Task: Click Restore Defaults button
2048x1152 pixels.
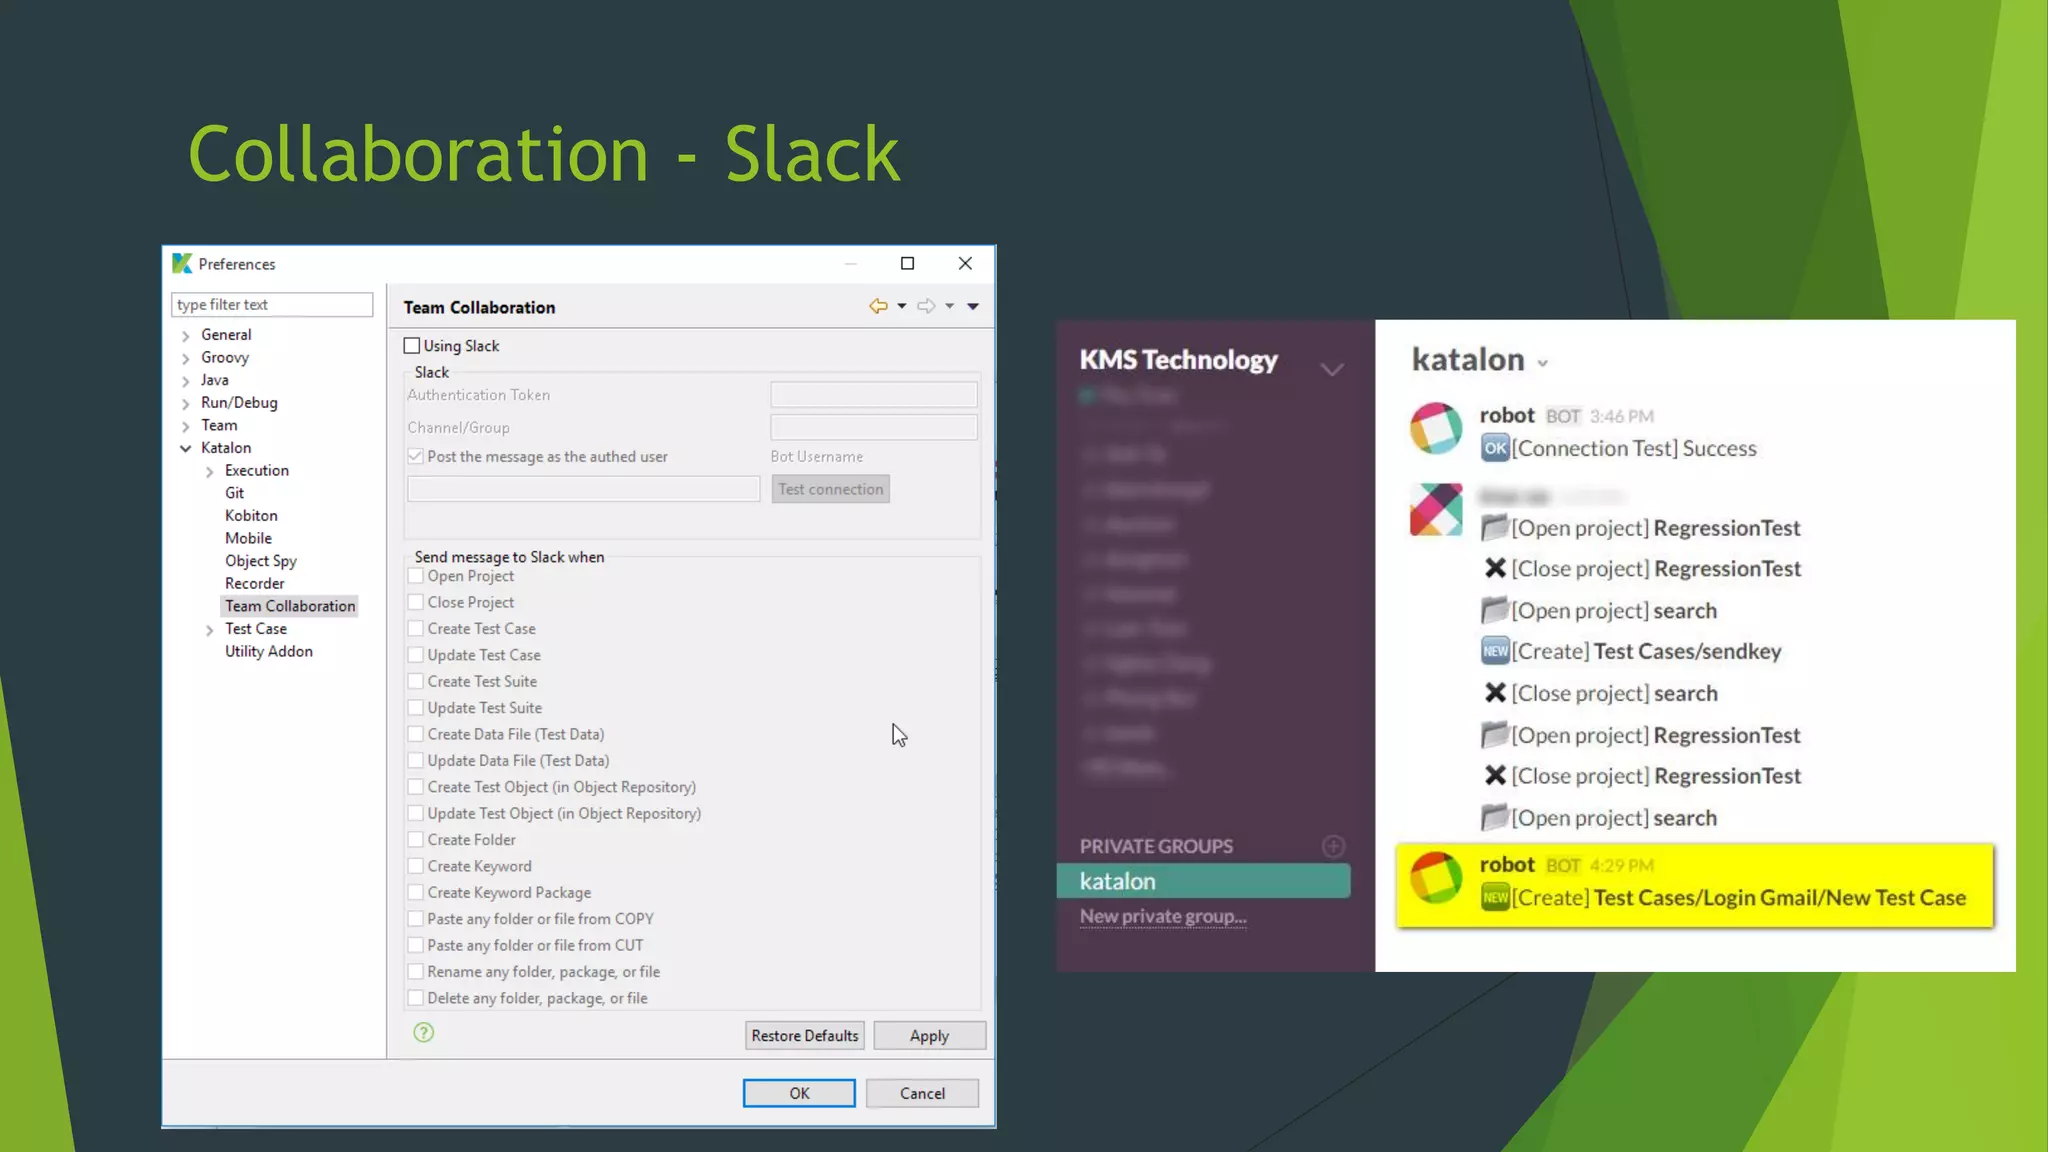Action: pyautogui.click(x=805, y=1036)
